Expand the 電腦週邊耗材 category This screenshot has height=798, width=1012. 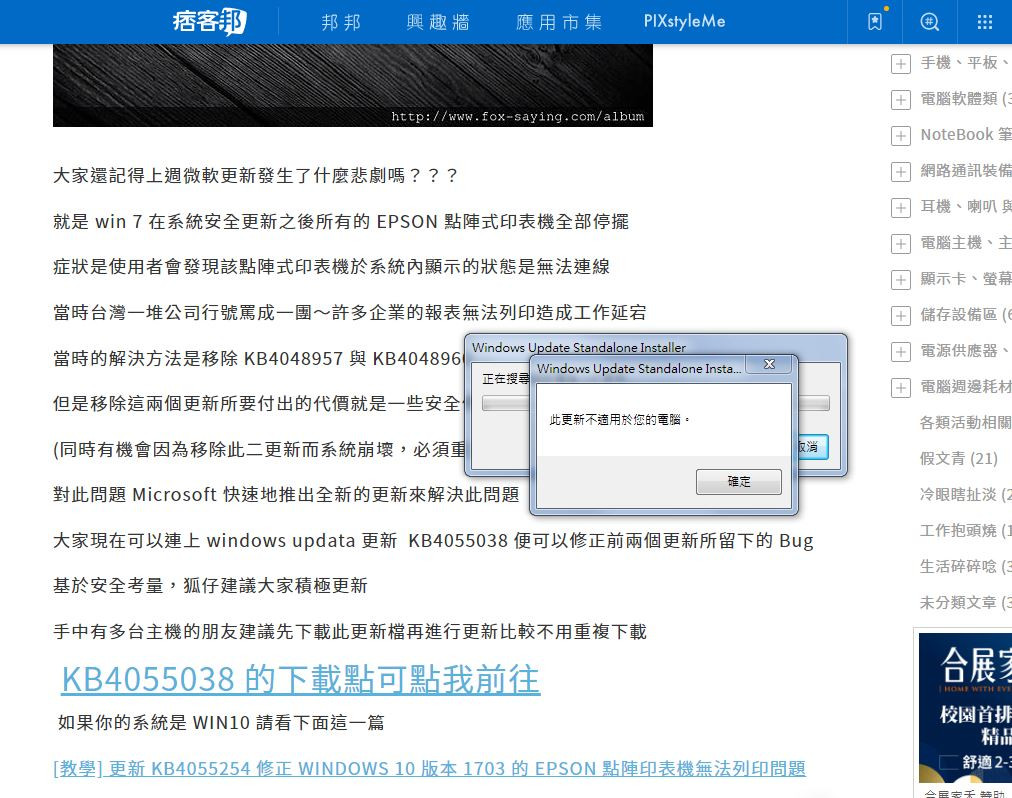(x=900, y=388)
